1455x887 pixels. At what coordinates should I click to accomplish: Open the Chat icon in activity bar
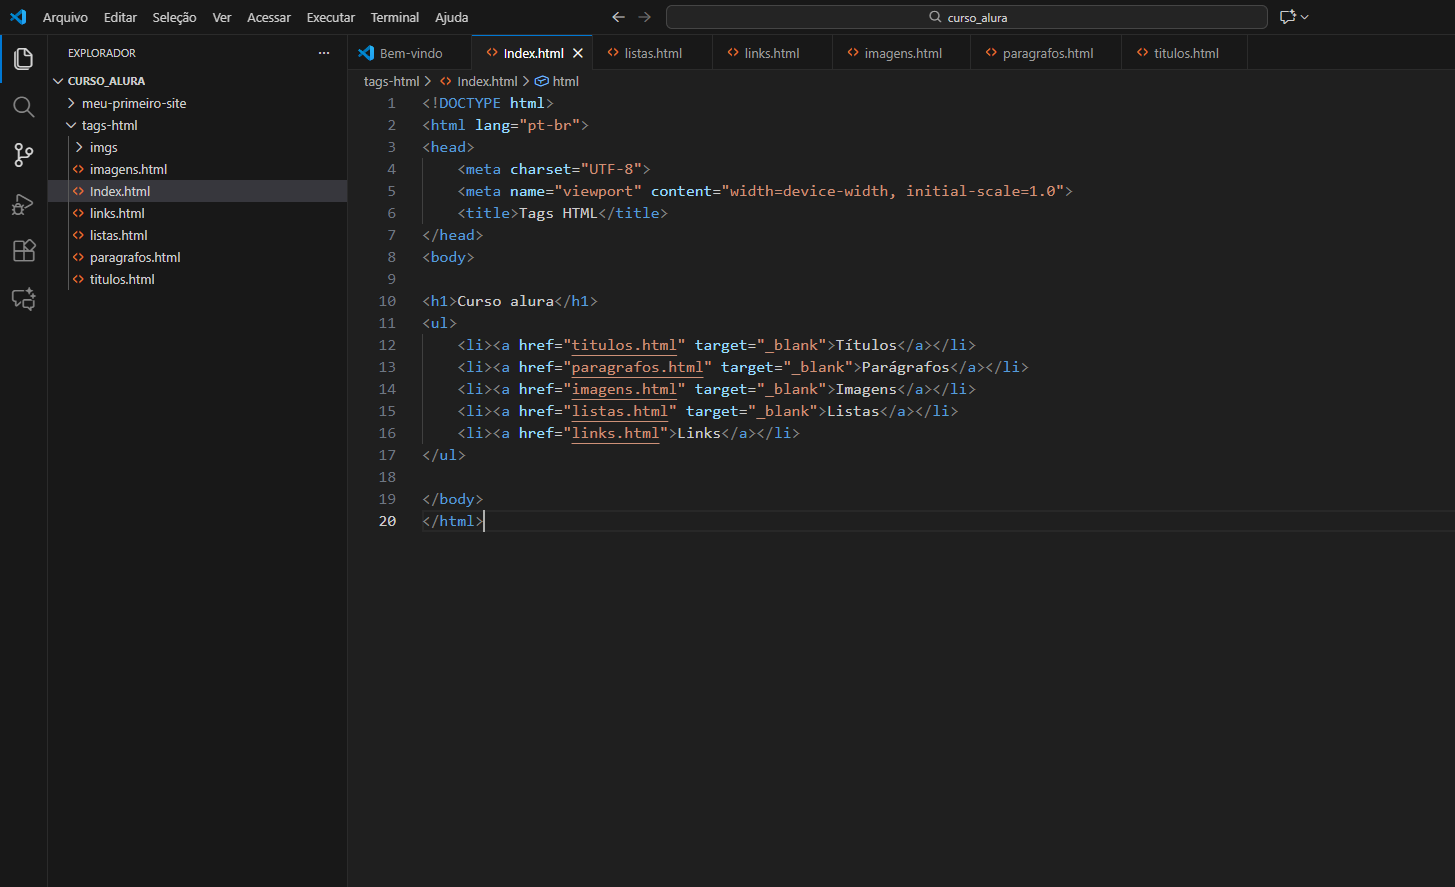click(23, 299)
